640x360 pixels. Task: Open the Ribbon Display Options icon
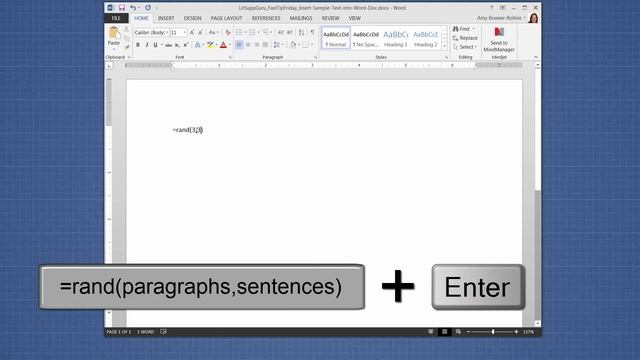[503, 8]
